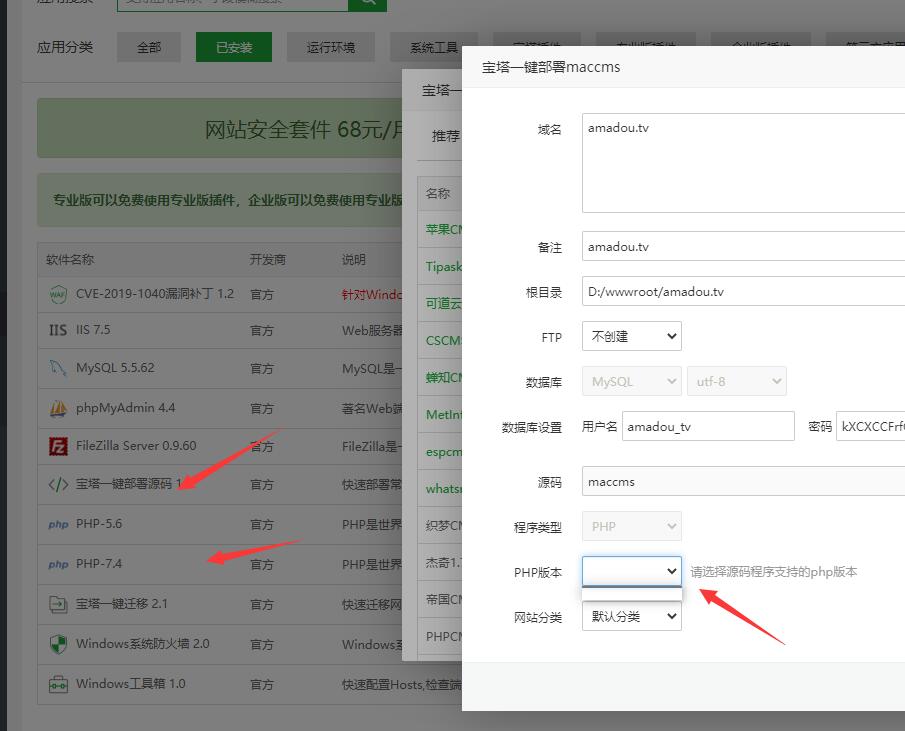This screenshot has width=905, height=731.
Task: Click the MetInfo link in source list
Action: pyautogui.click(x=443, y=414)
